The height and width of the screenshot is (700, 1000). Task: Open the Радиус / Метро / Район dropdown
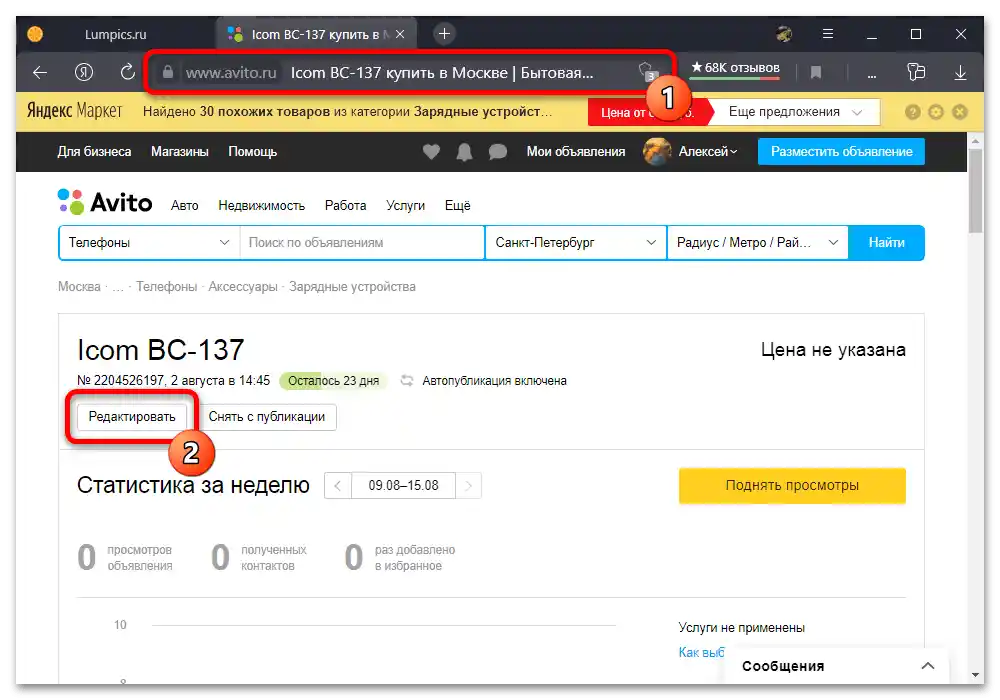758,243
